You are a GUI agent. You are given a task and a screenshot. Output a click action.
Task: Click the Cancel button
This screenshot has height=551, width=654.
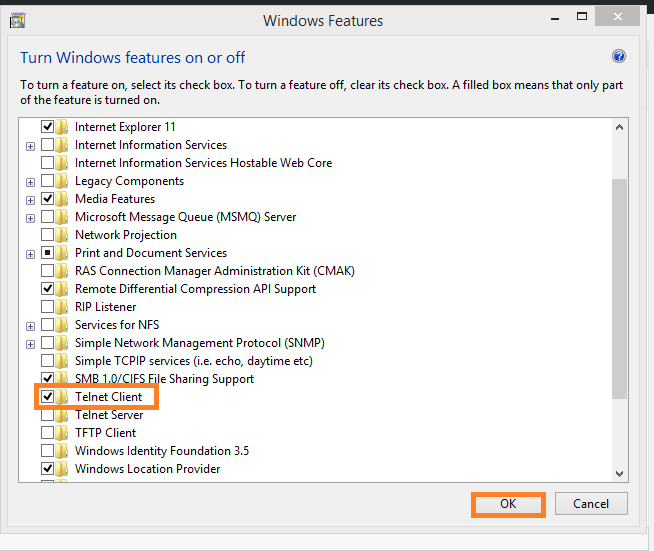(591, 504)
